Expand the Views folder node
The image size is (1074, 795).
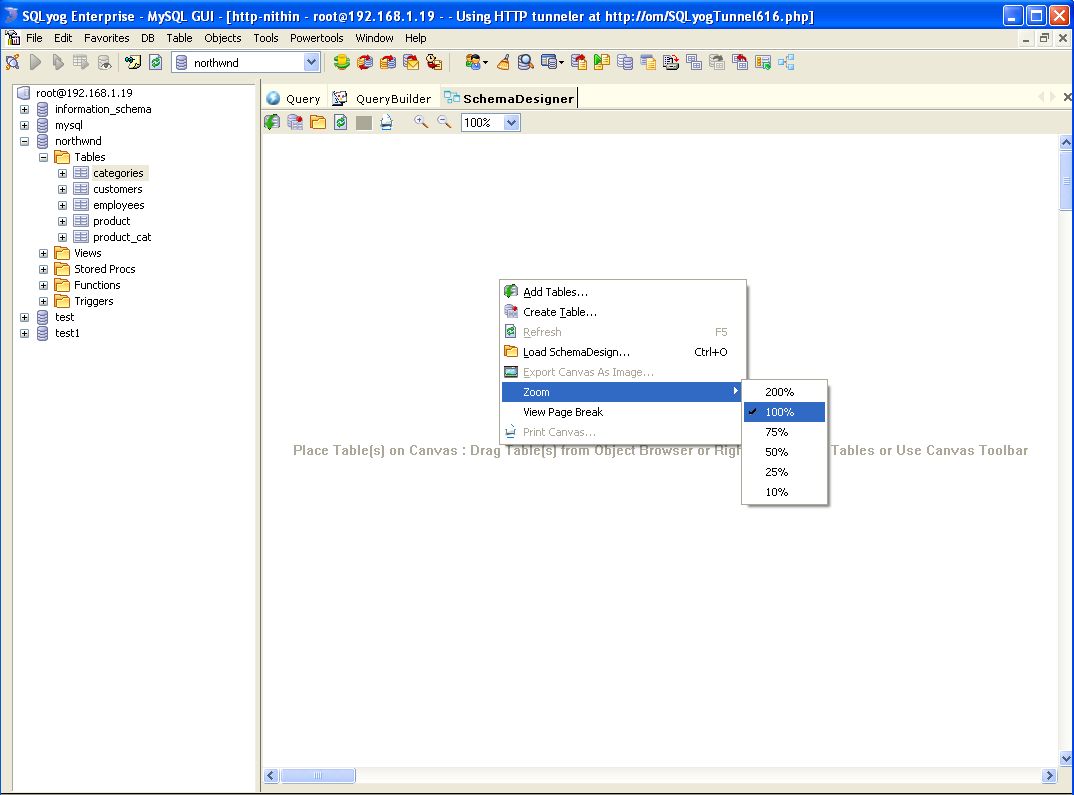(x=44, y=253)
